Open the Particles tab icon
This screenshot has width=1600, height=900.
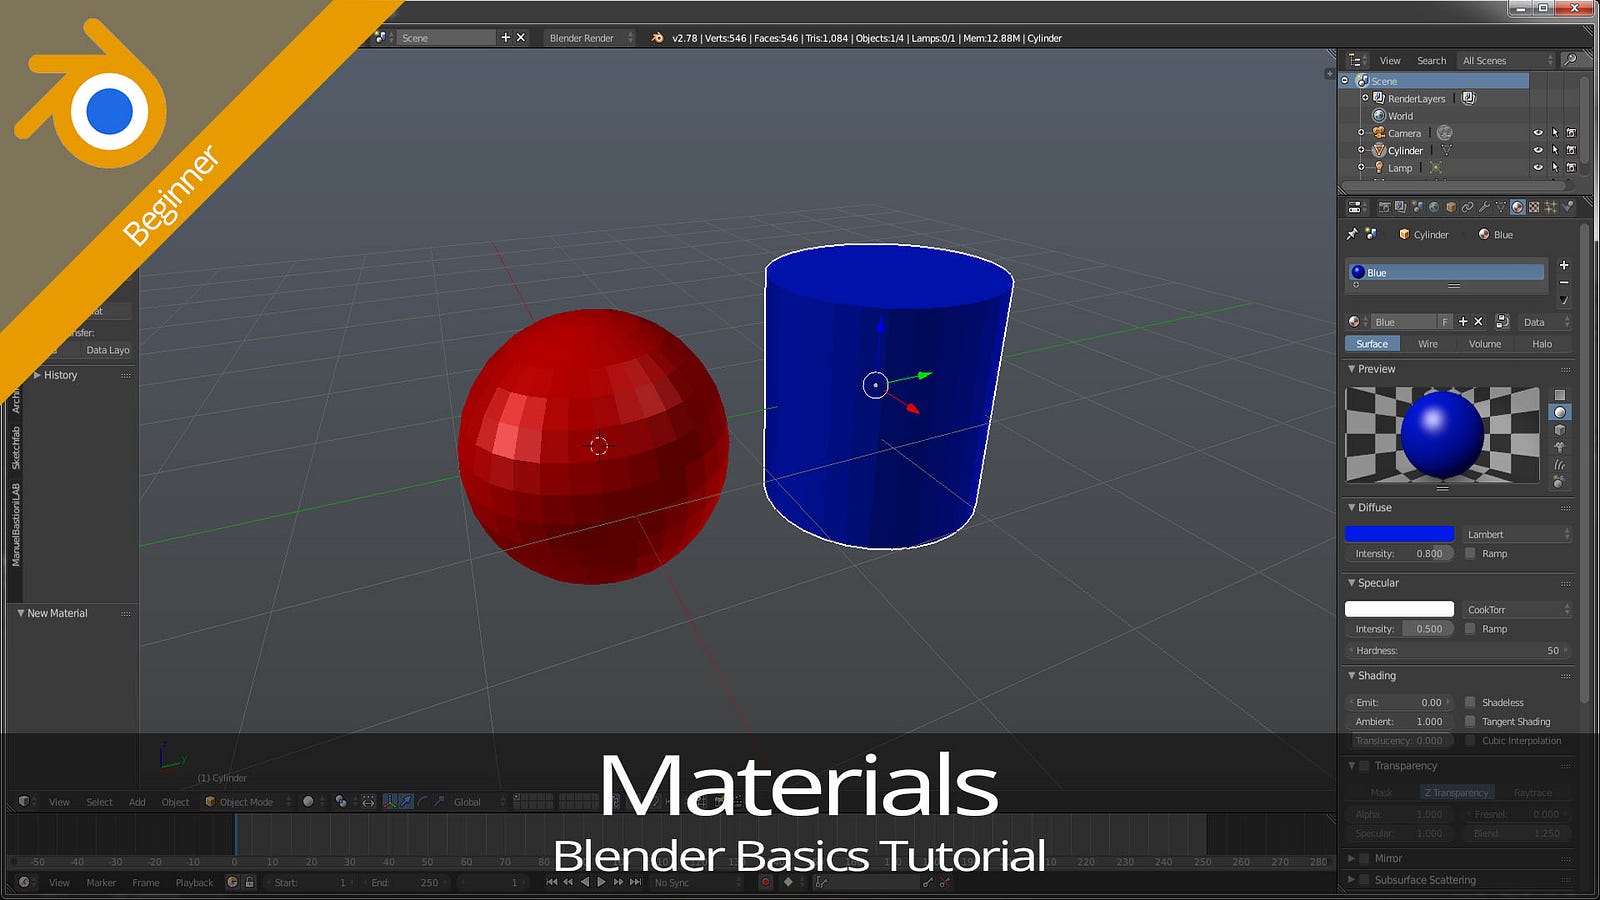pos(1551,207)
